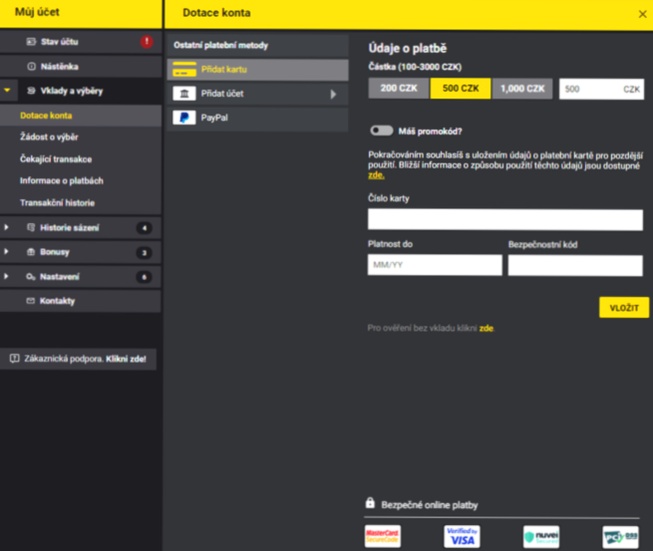The width and height of the screenshot is (653, 551).
Task: Collapse the Vklady a výběry section arrow
Action: pyautogui.click(x=7, y=90)
